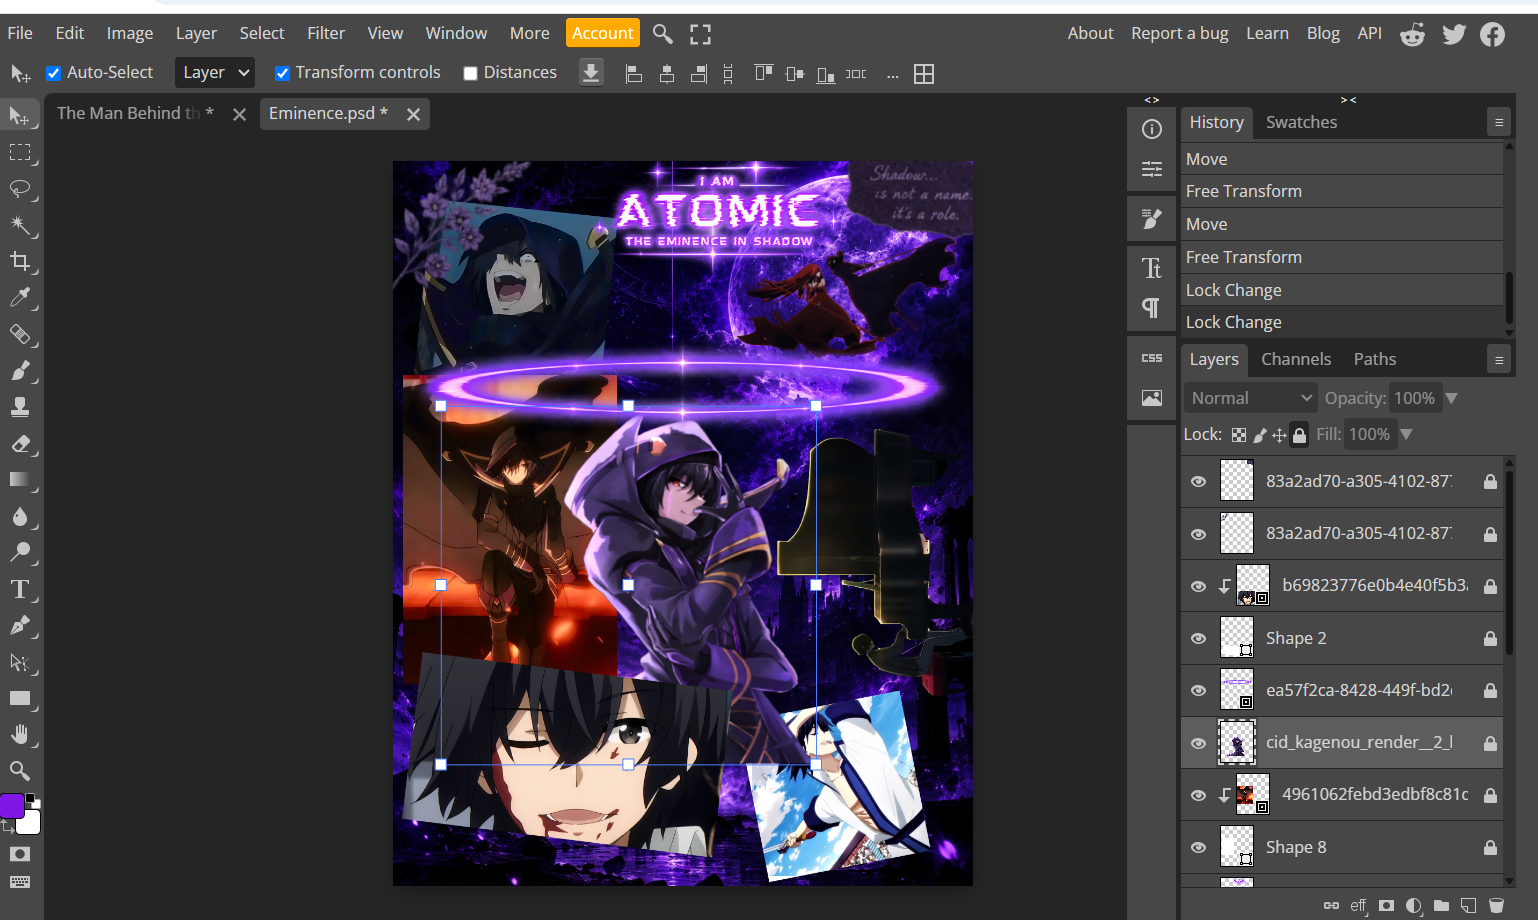
Task: Switch to the Channels tab
Action: click(1296, 359)
